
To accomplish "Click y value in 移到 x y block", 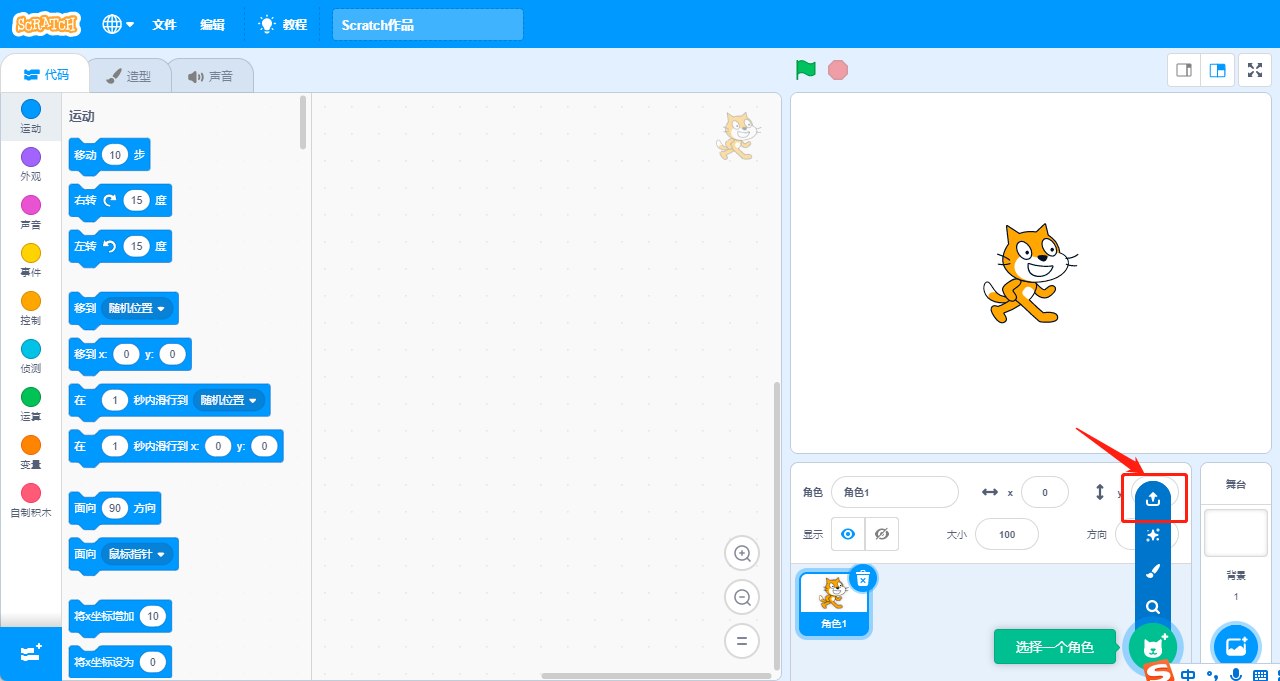I will (x=172, y=354).
